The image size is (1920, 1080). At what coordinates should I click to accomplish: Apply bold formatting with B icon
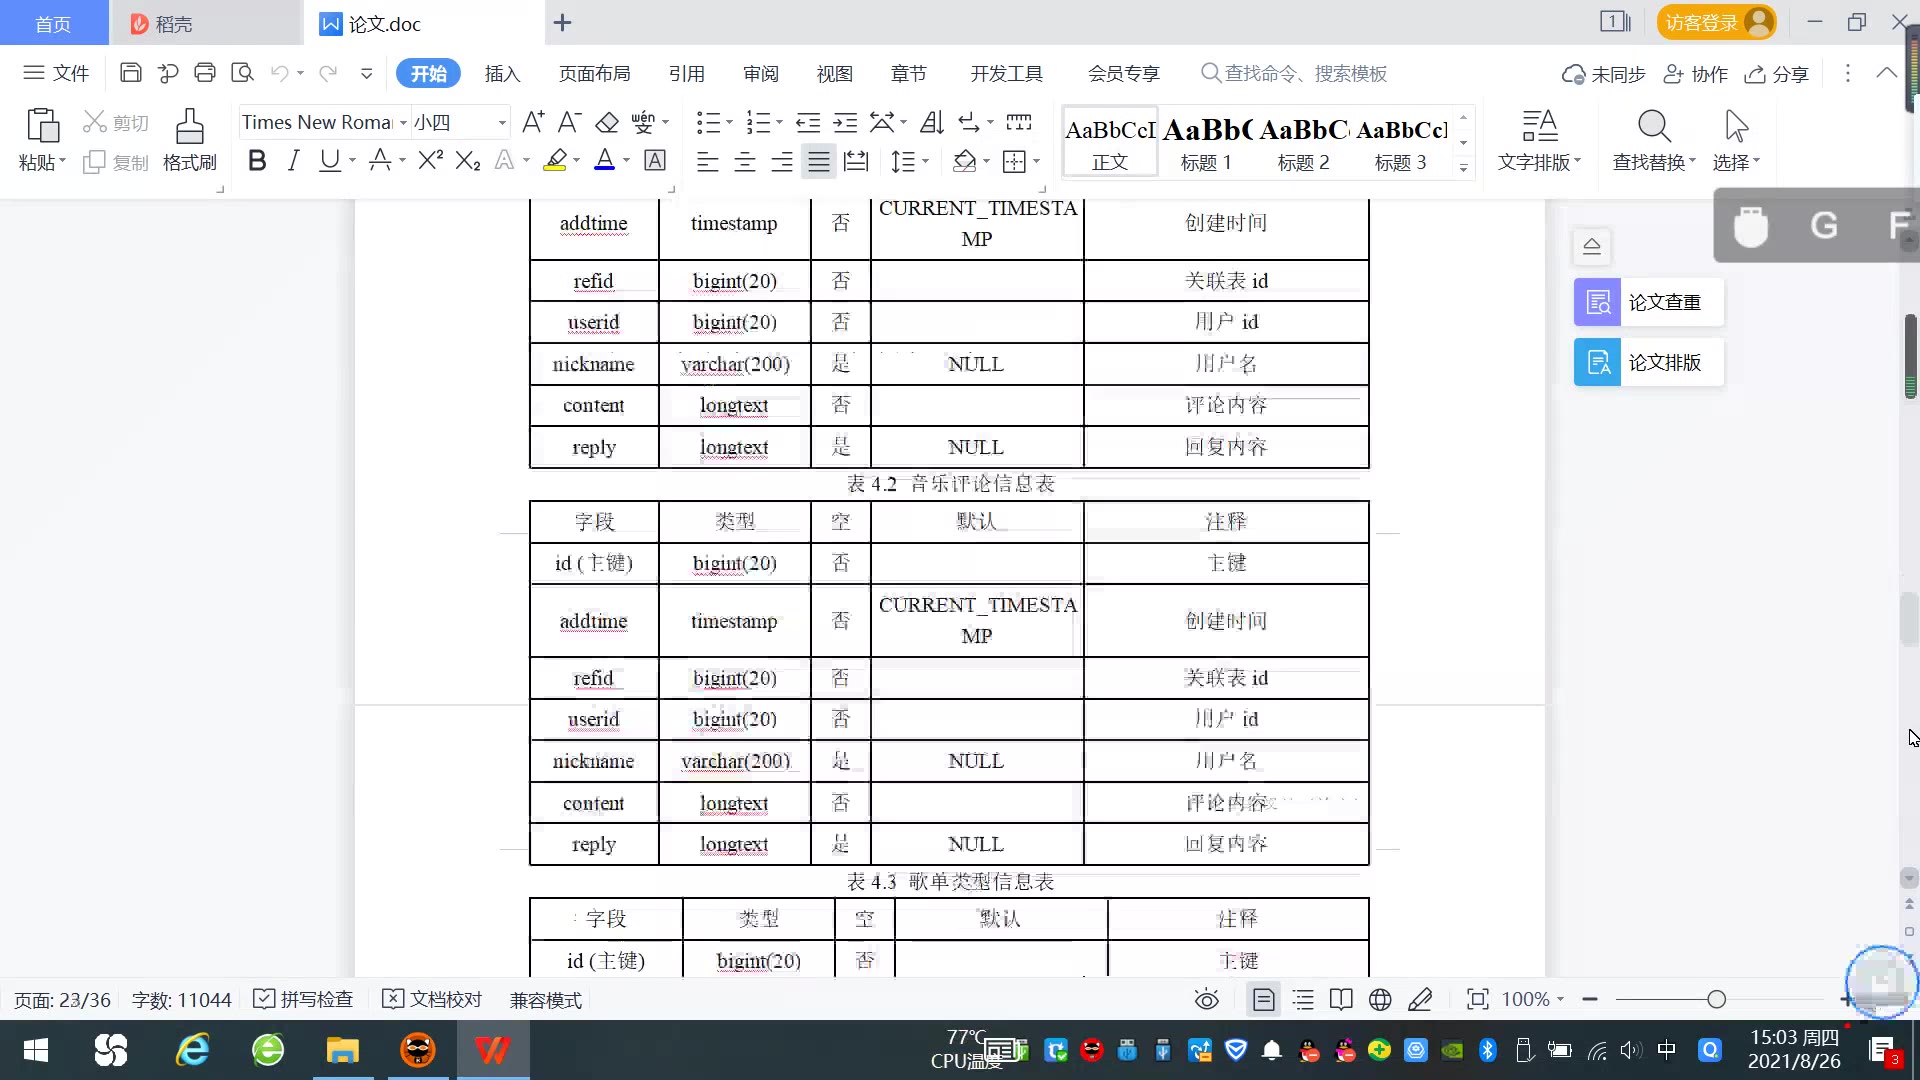click(x=257, y=161)
